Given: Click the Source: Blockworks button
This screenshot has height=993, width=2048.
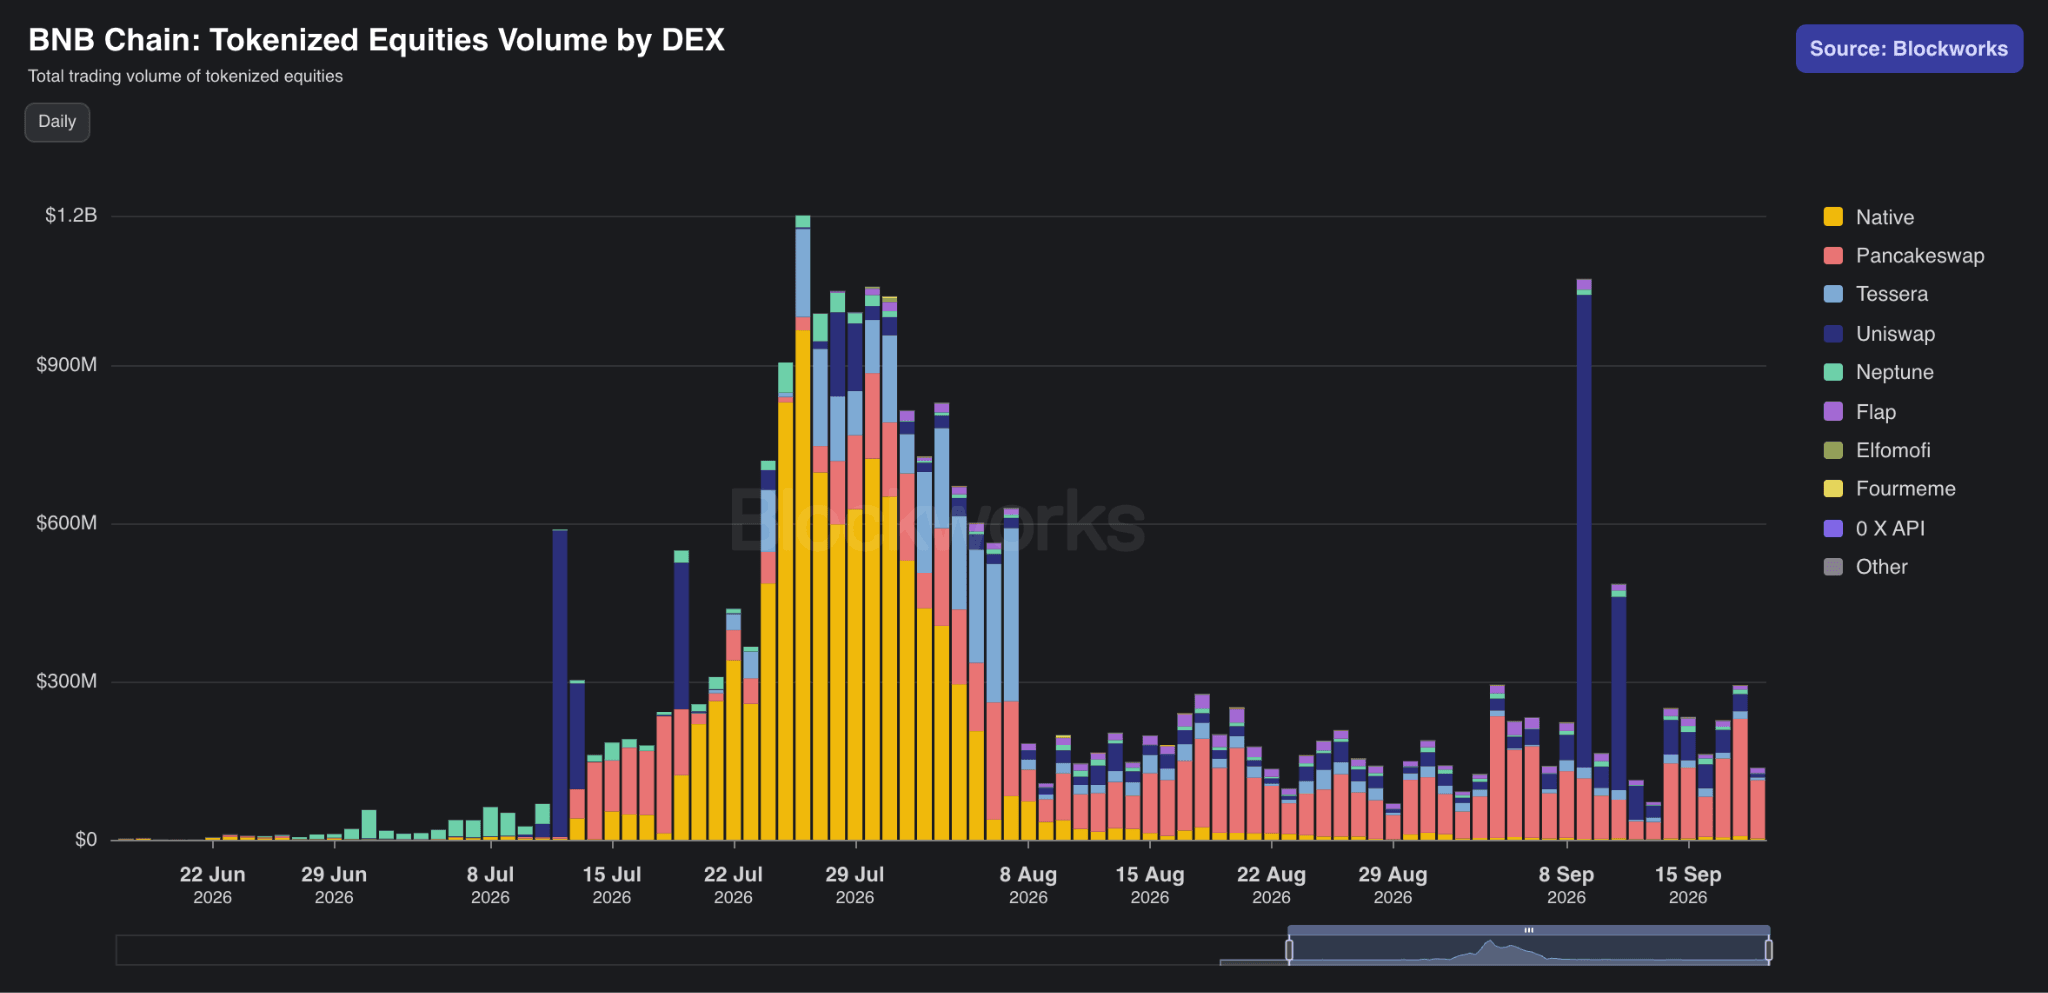Looking at the screenshot, I should point(1909,49).
